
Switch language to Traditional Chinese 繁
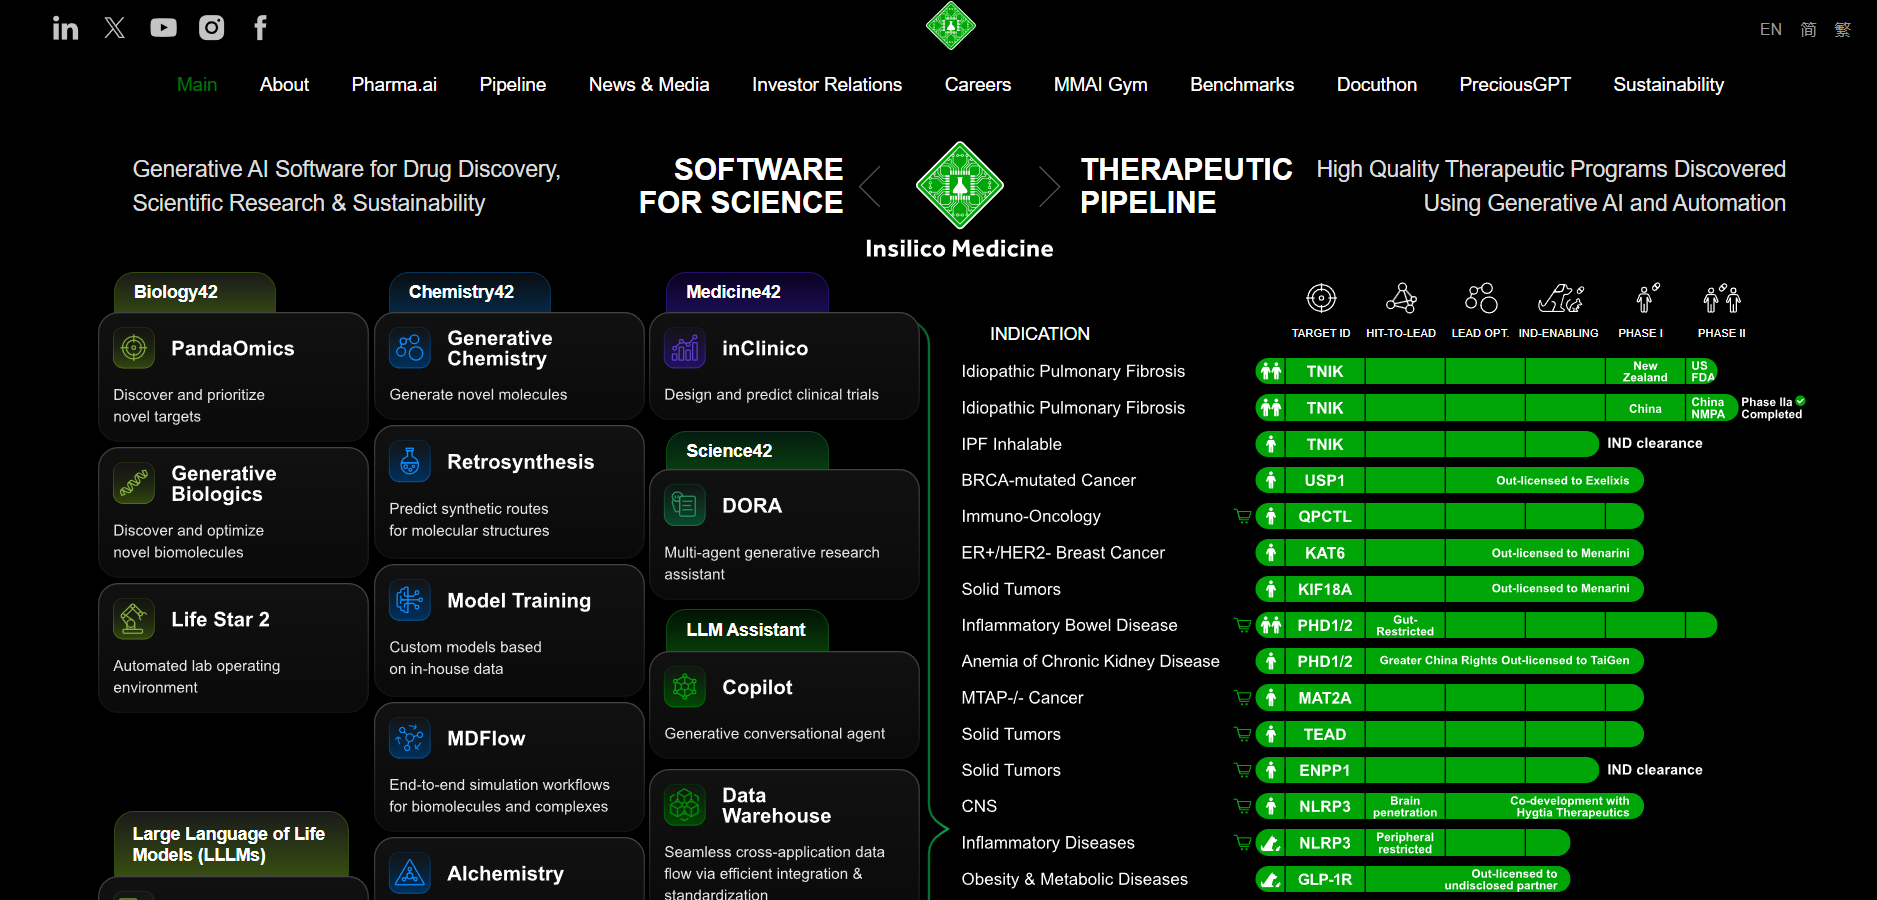click(x=1842, y=29)
